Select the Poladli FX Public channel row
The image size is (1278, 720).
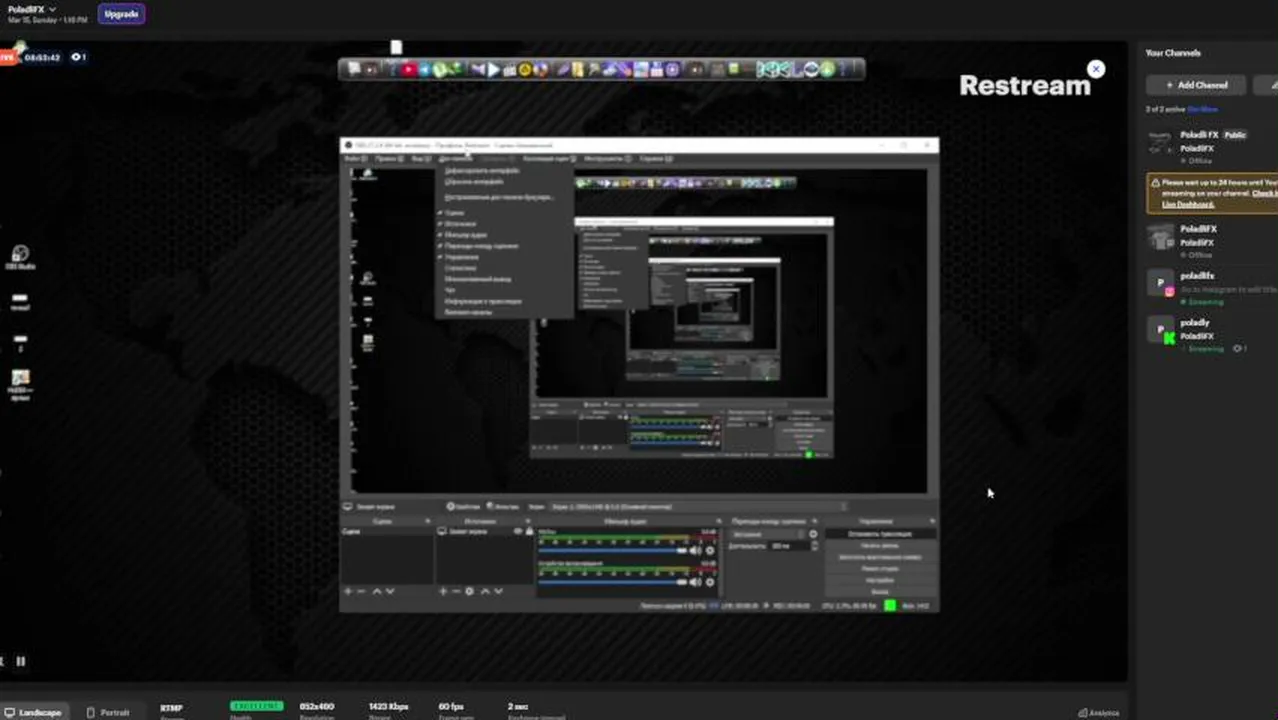pos(1212,146)
